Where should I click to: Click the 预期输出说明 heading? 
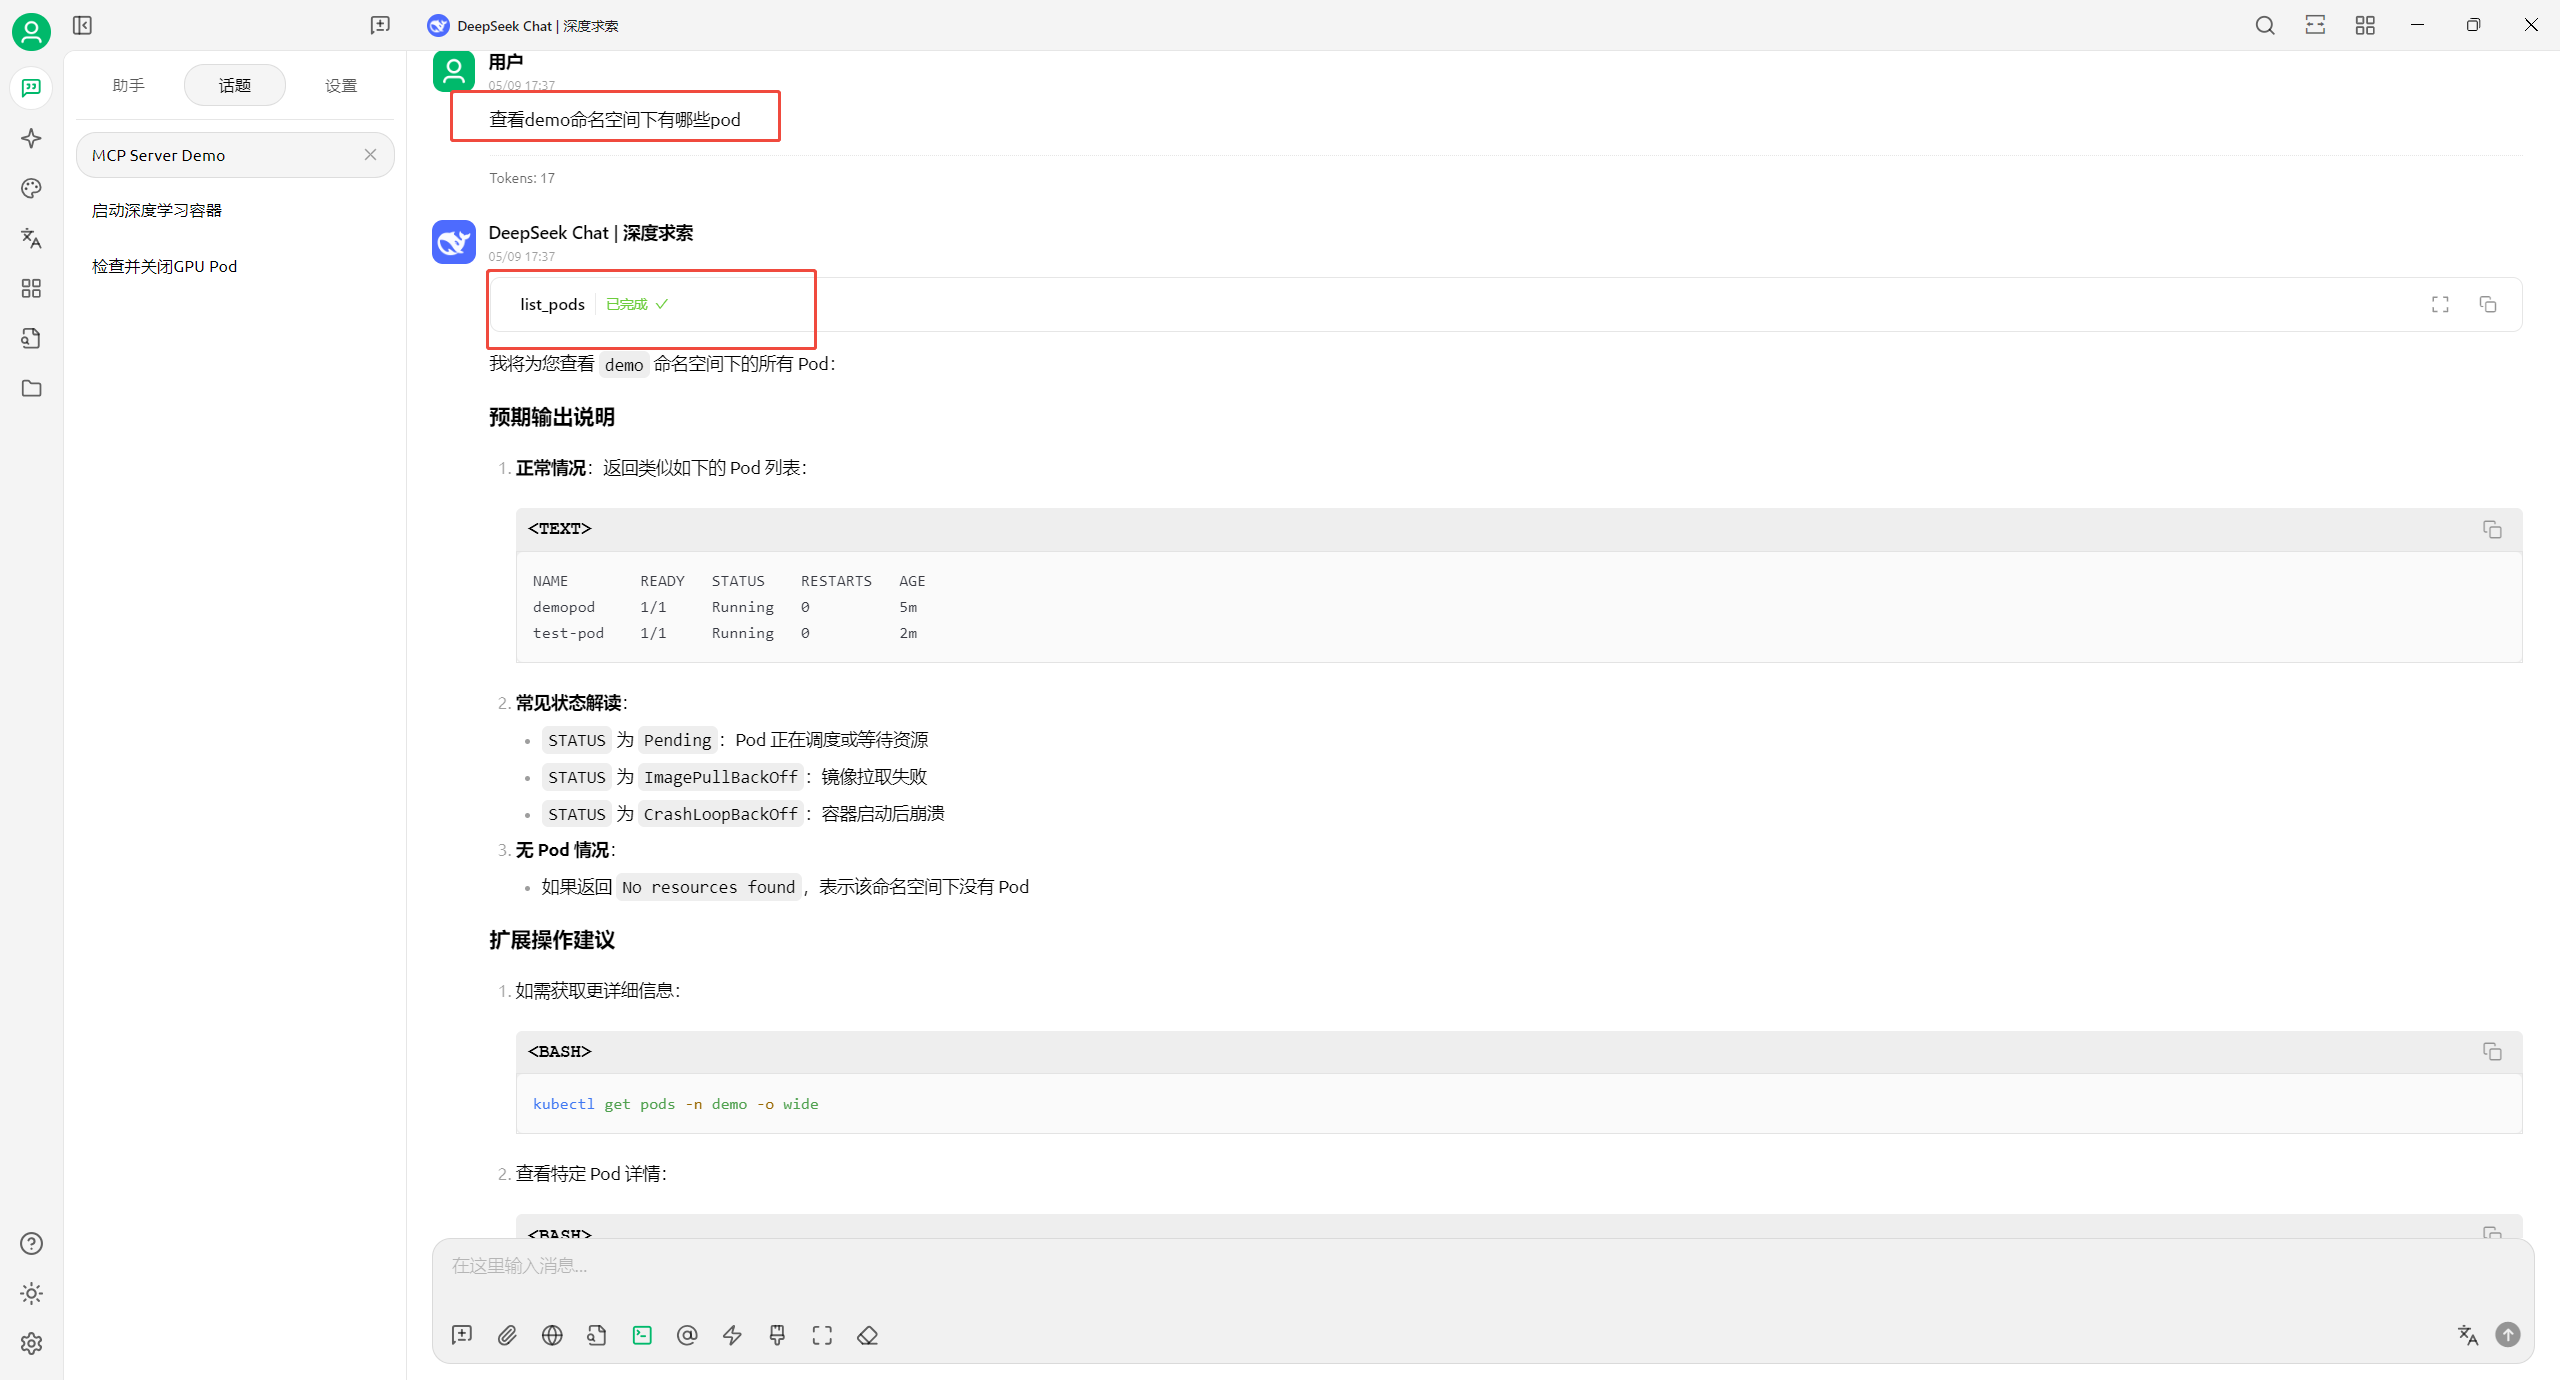coord(551,417)
